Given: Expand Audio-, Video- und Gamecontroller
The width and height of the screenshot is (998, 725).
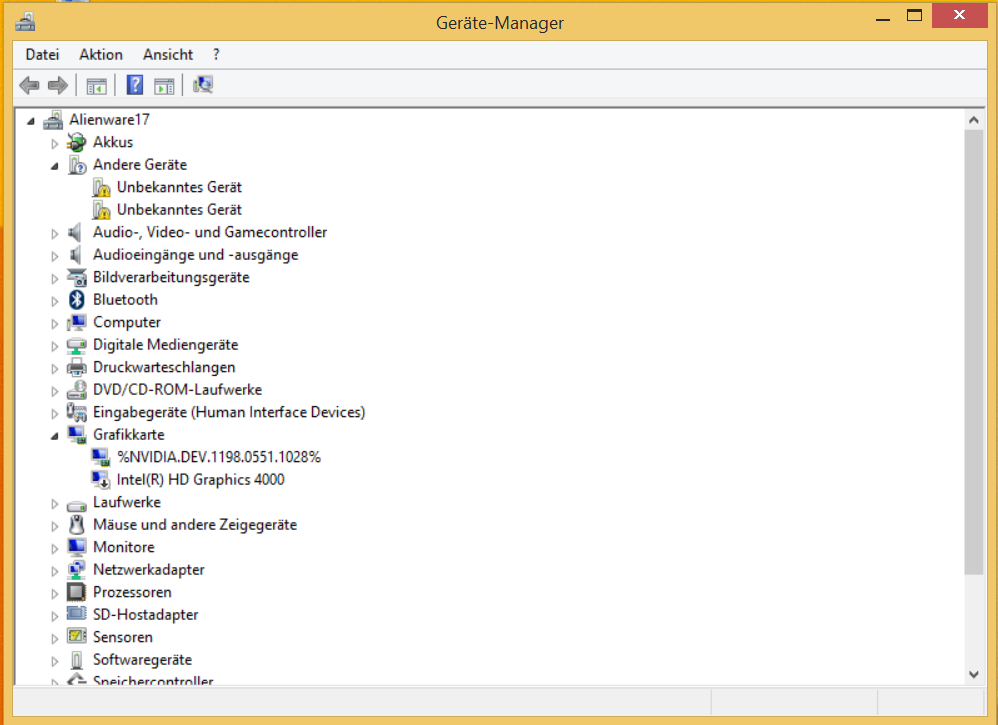Looking at the screenshot, I should point(55,234).
